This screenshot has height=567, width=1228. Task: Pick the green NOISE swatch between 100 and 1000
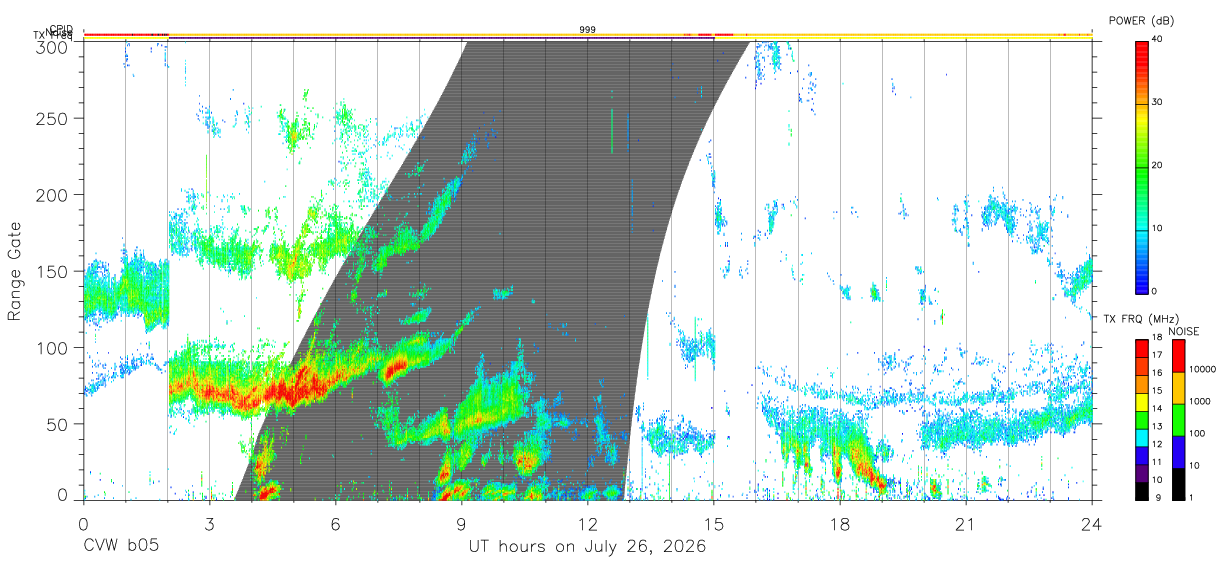pyautogui.click(x=1178, y=420)
